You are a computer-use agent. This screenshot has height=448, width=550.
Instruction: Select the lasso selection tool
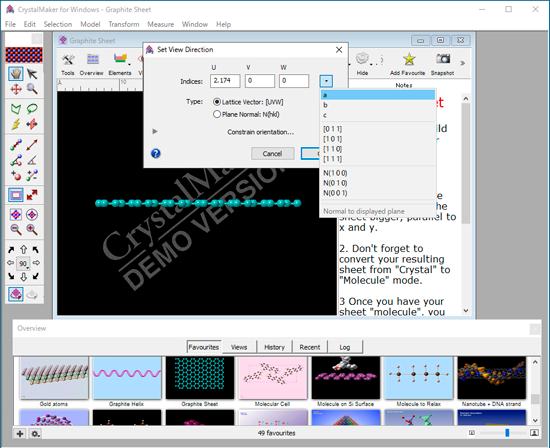pyautogui.click(x=32, y=109)
